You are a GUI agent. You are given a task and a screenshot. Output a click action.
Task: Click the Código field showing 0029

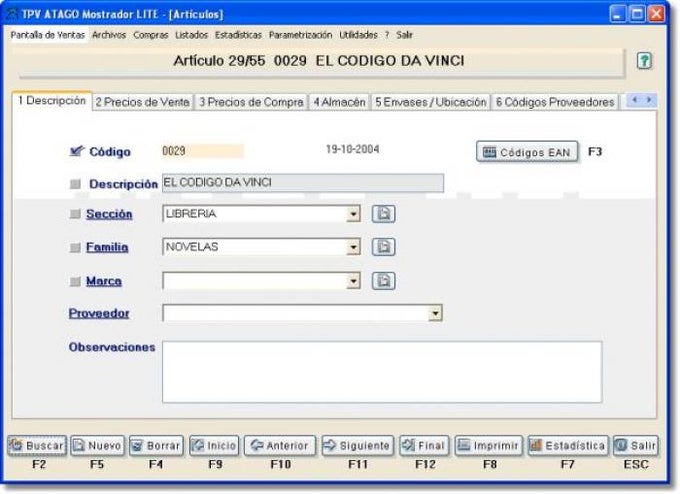(203, 151)
